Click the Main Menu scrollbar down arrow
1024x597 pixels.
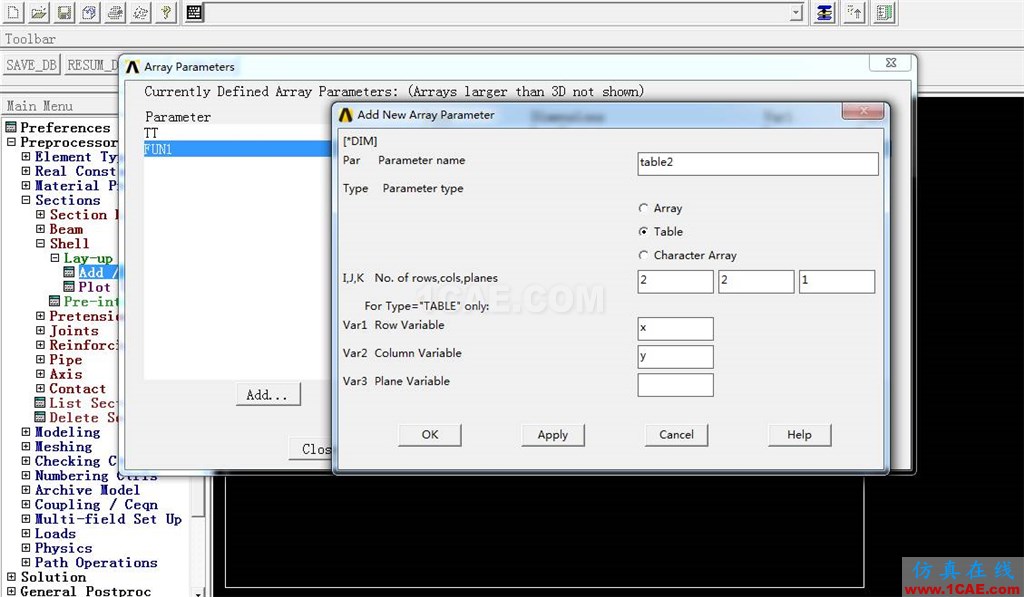(198, 592)
